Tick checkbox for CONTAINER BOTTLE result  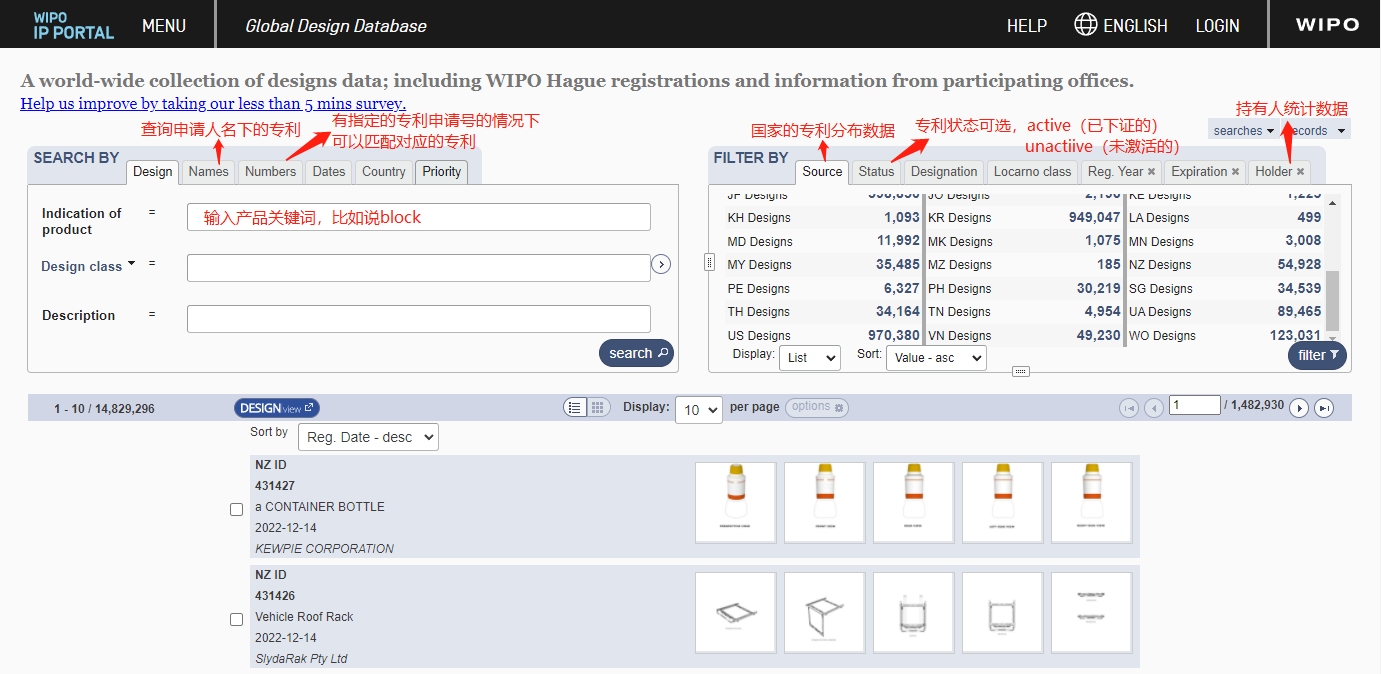(237, 509)
